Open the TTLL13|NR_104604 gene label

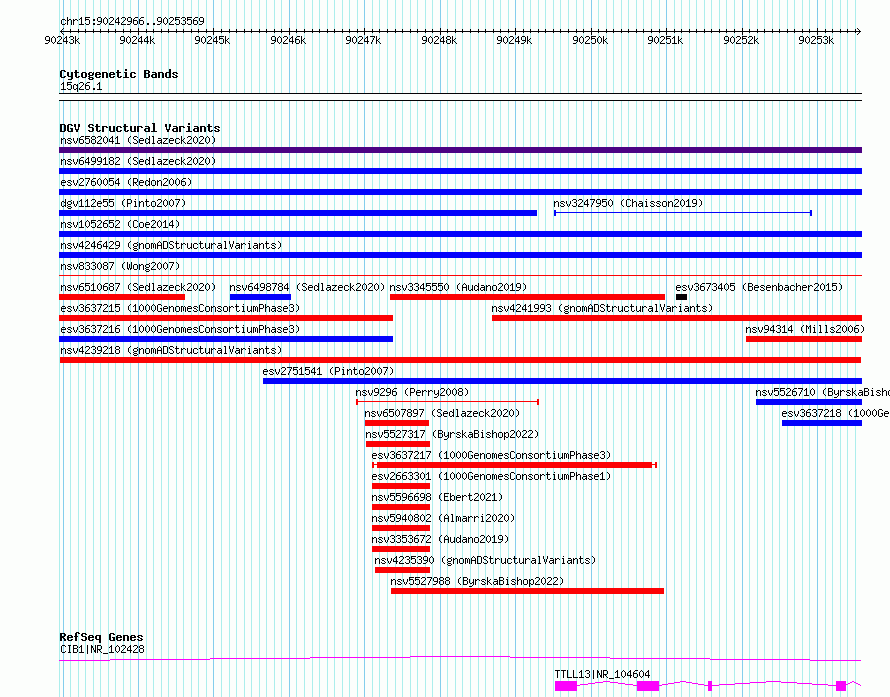coord(602,674)
